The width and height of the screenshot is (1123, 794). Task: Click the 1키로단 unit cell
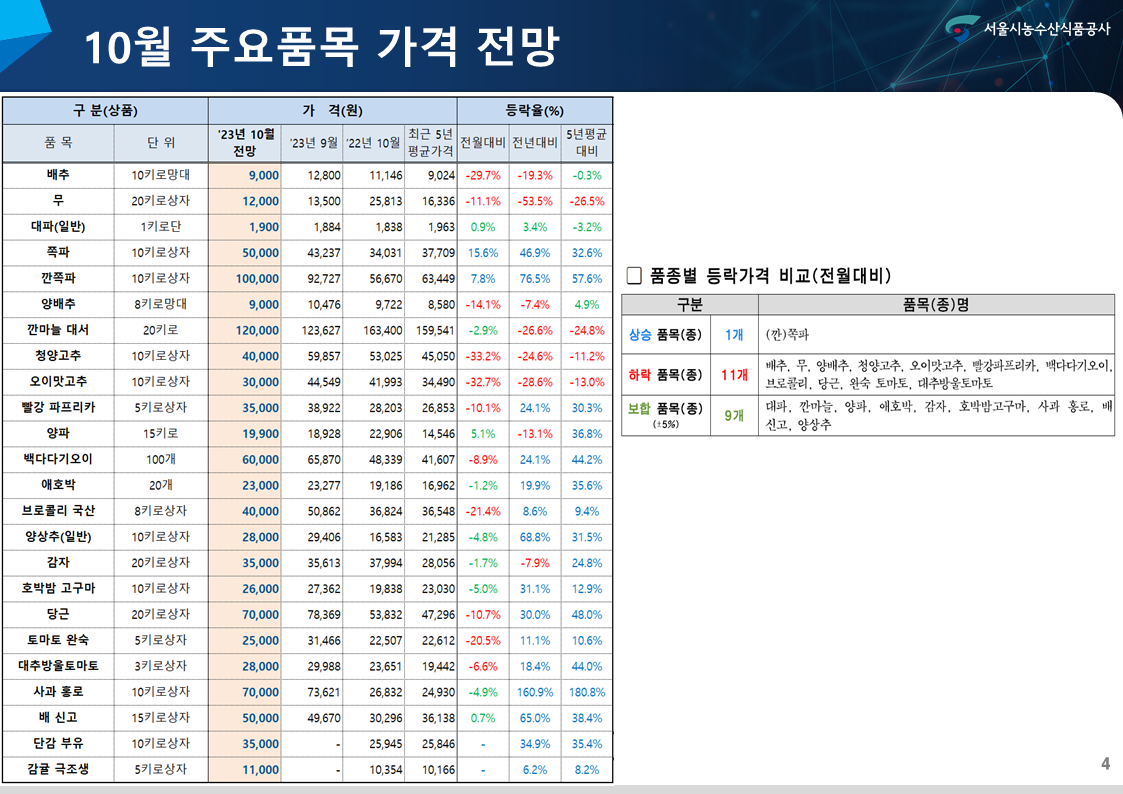(160, 227)
